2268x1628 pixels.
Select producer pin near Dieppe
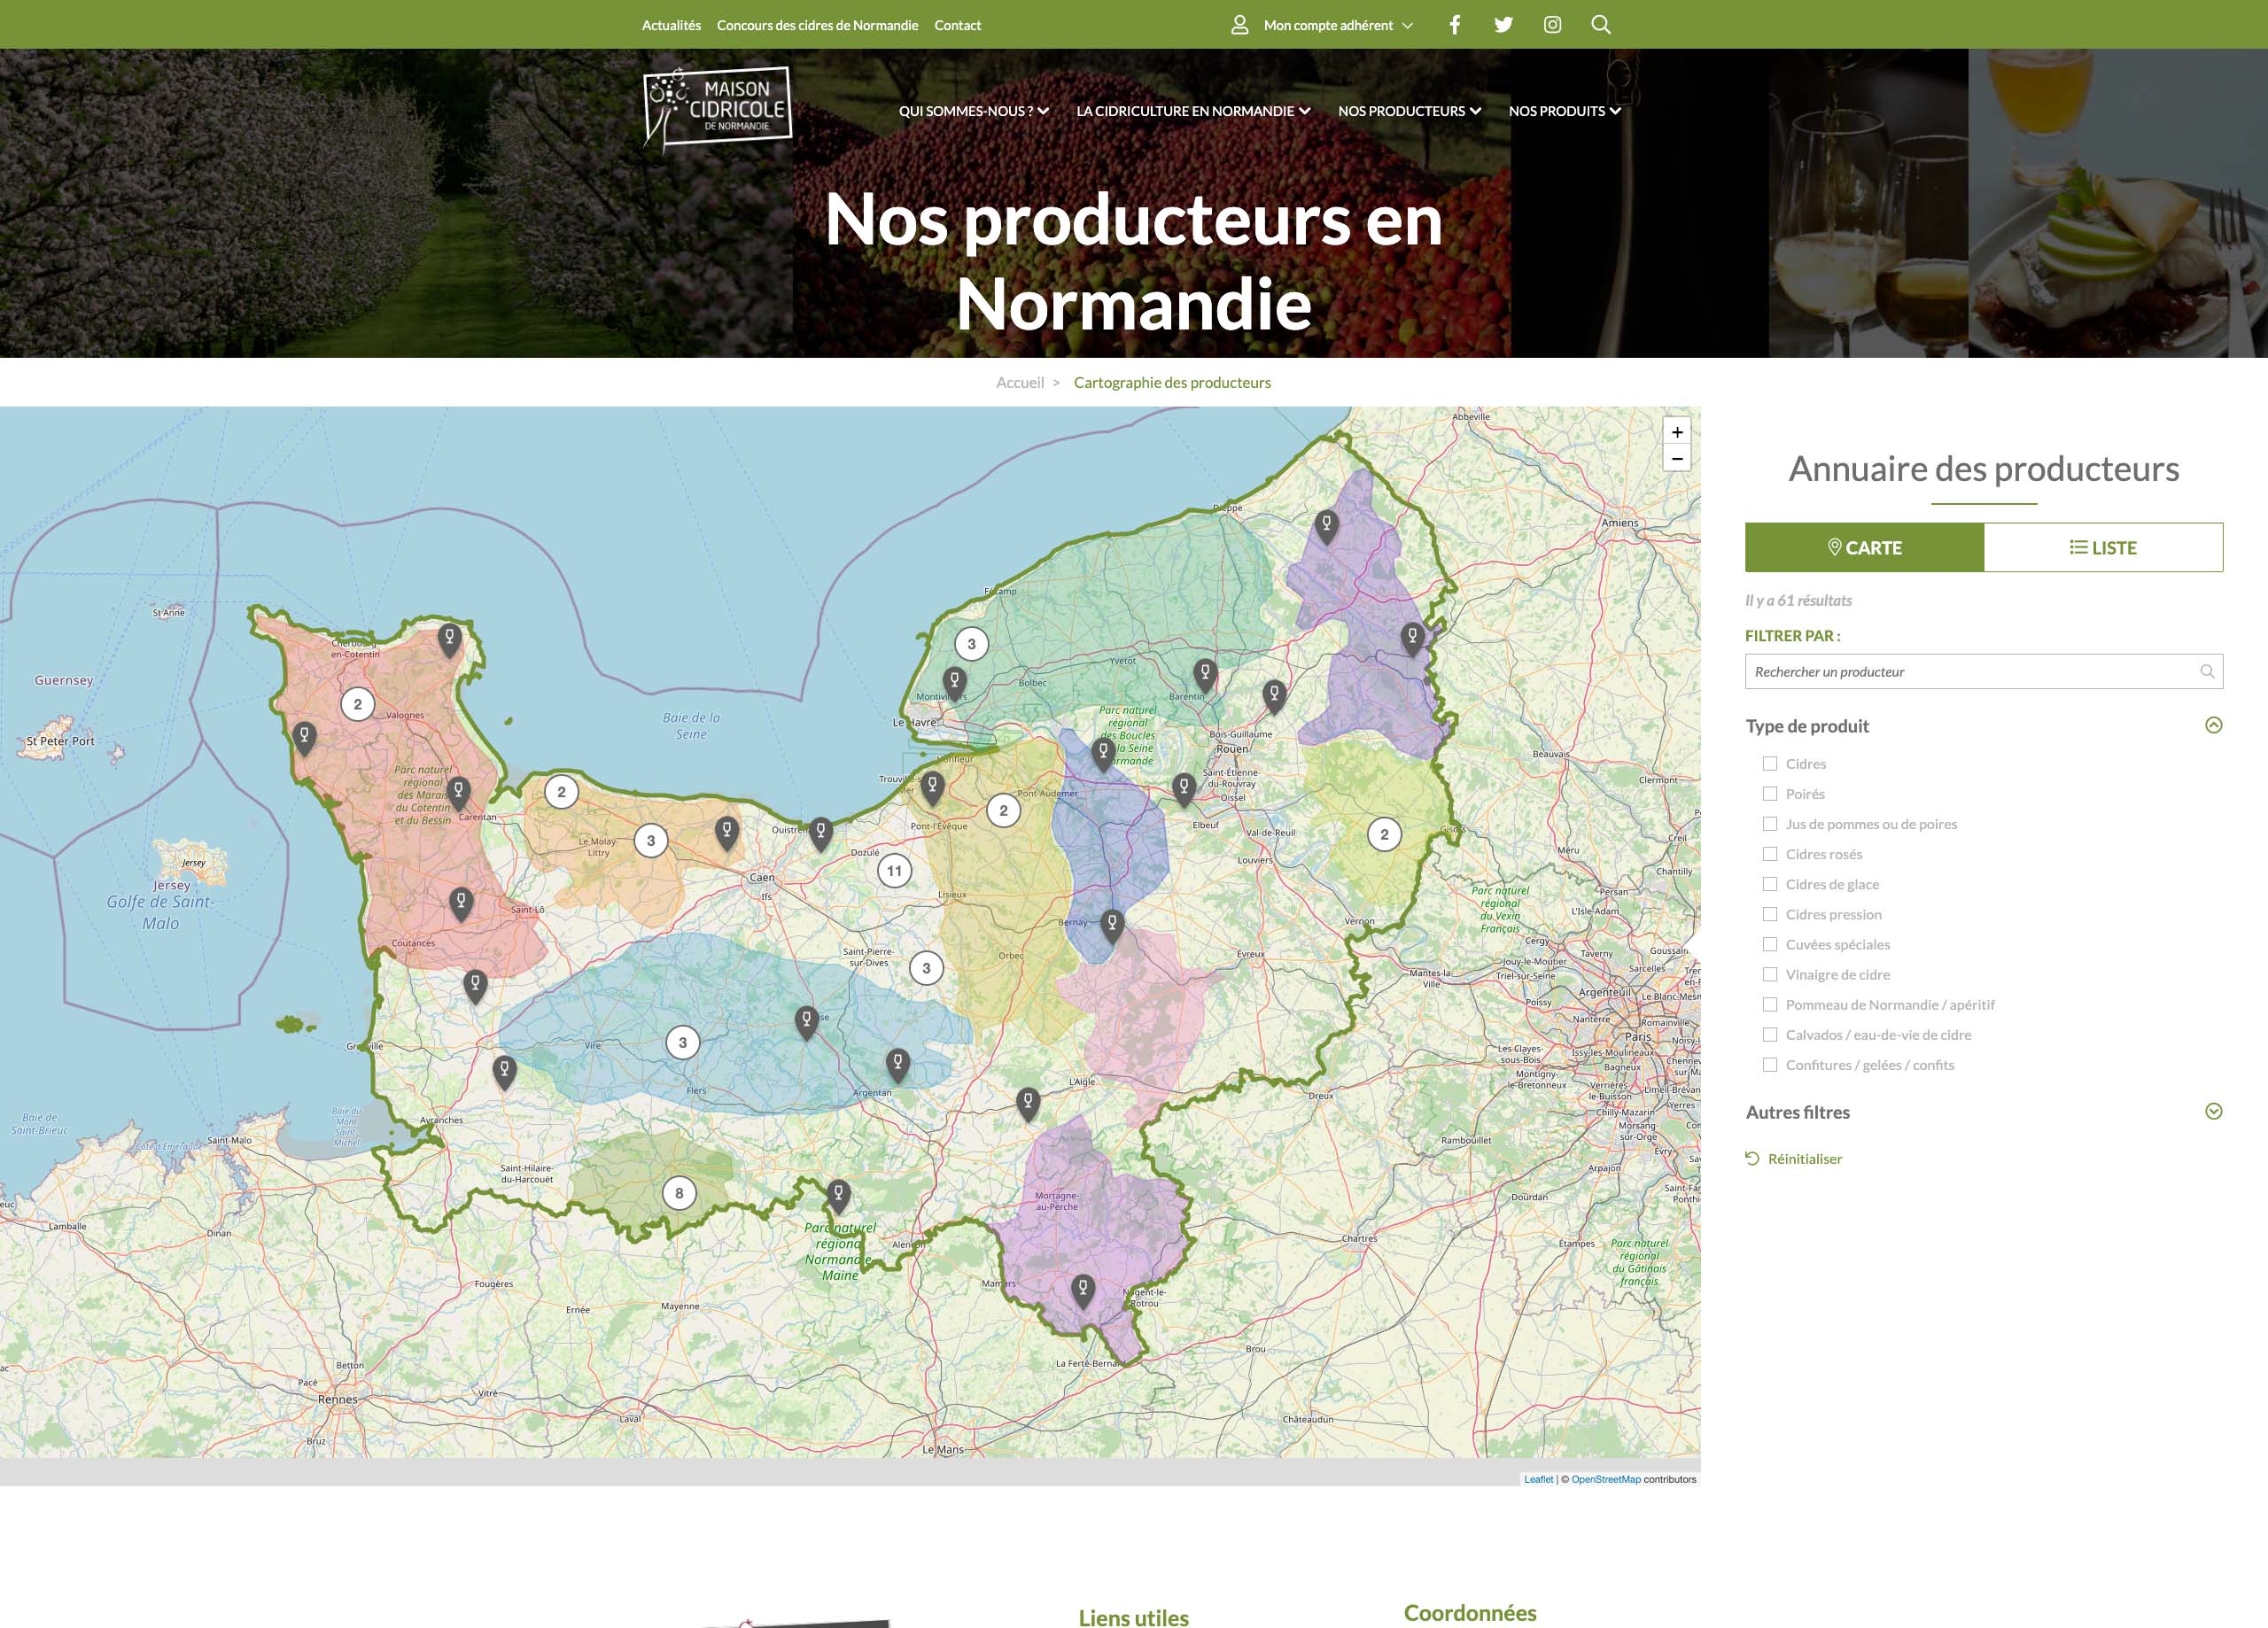click(x=1326, y=526)
